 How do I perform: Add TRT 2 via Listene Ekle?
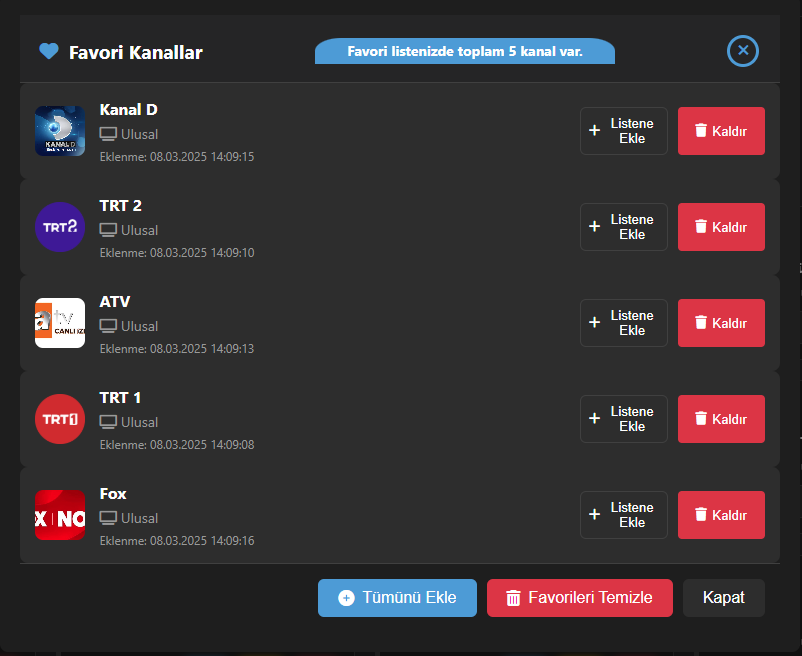623,227
